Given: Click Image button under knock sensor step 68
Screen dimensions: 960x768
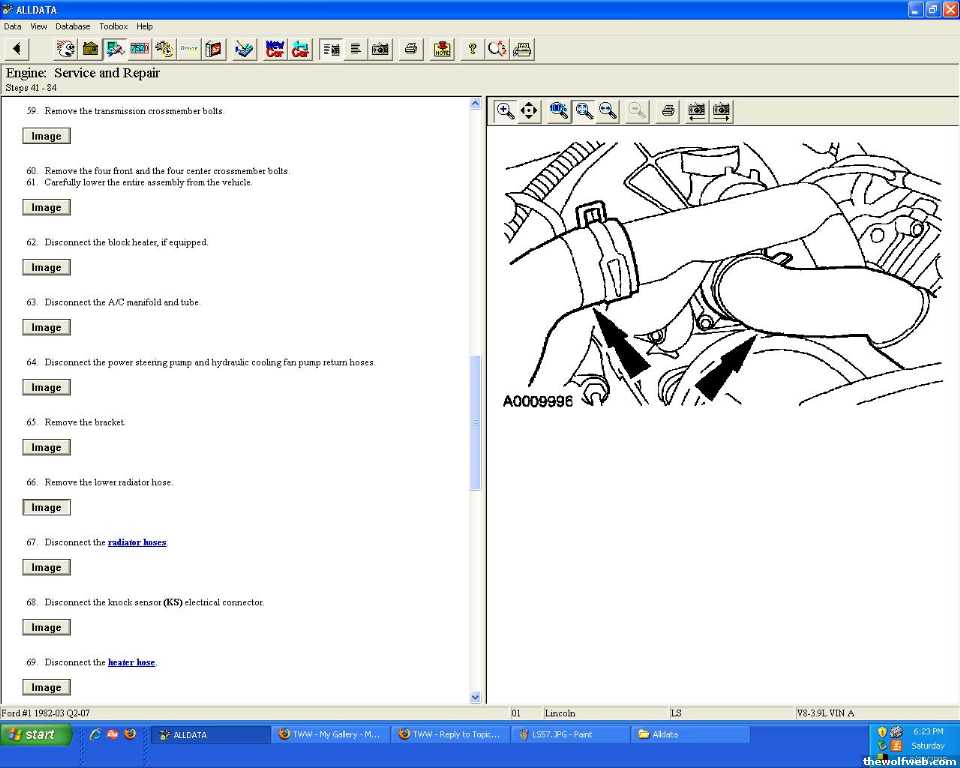Looking at the screenshot, I should pyautogui.click(x=46, y=627).
